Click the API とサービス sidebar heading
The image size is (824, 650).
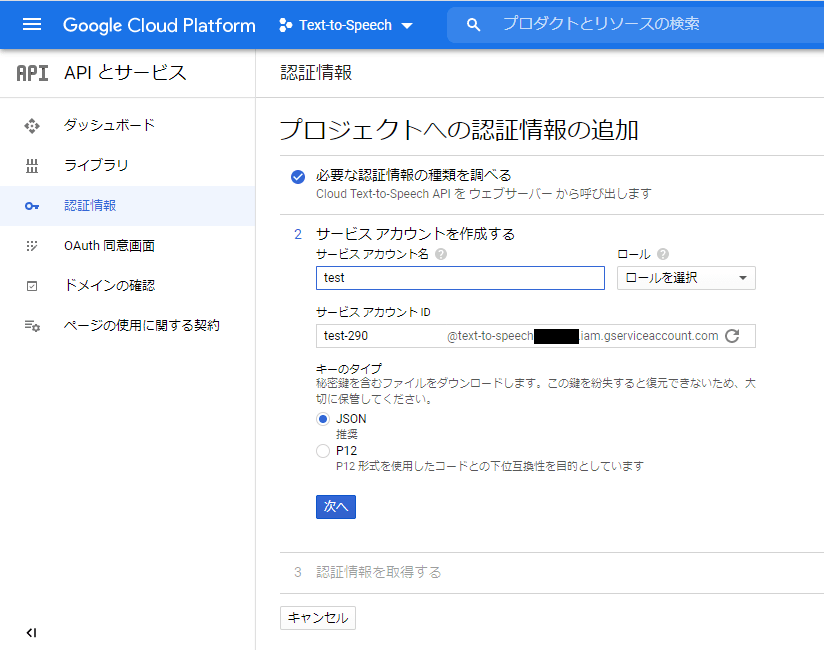coord(125,73)
